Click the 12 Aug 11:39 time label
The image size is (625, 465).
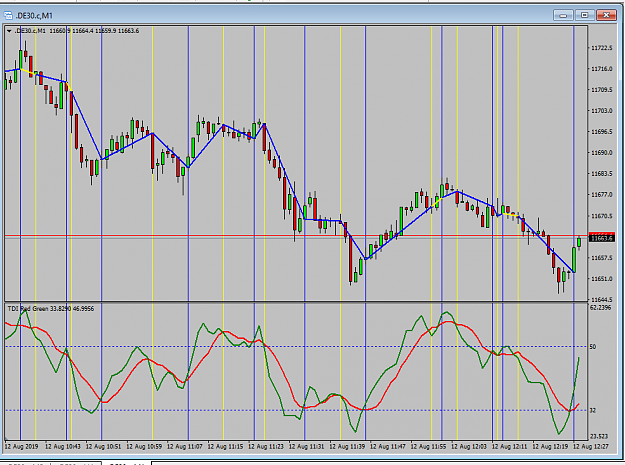pos(348,447)
